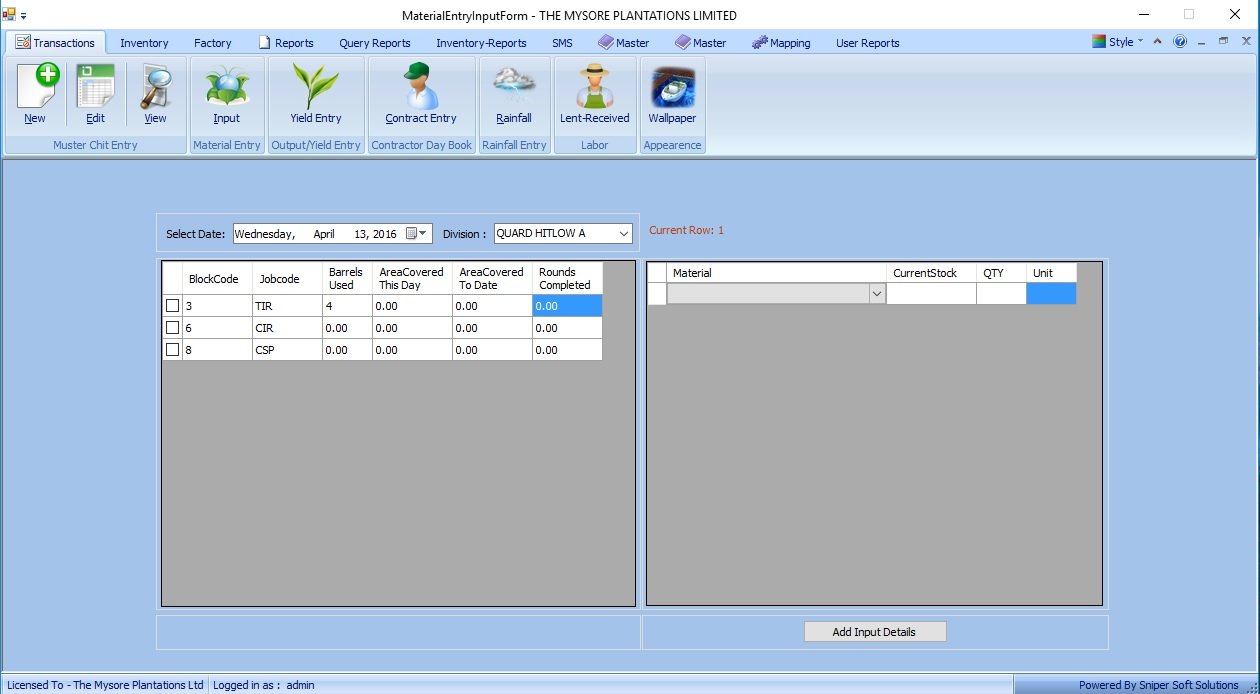Screen dimensions: 1260x694
Task: Open the Select Date calendar picker
Action: click(417, 234)
